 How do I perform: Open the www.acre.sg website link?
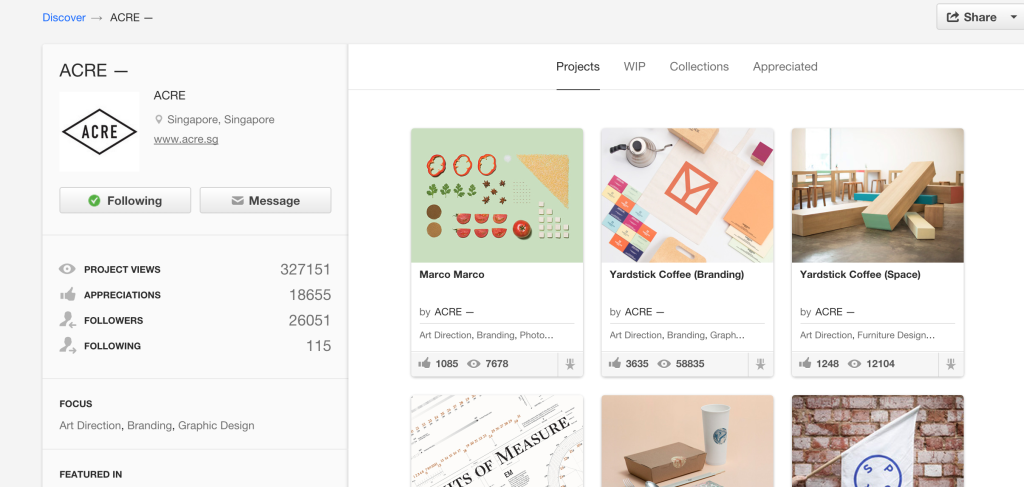tap(186, 139)
